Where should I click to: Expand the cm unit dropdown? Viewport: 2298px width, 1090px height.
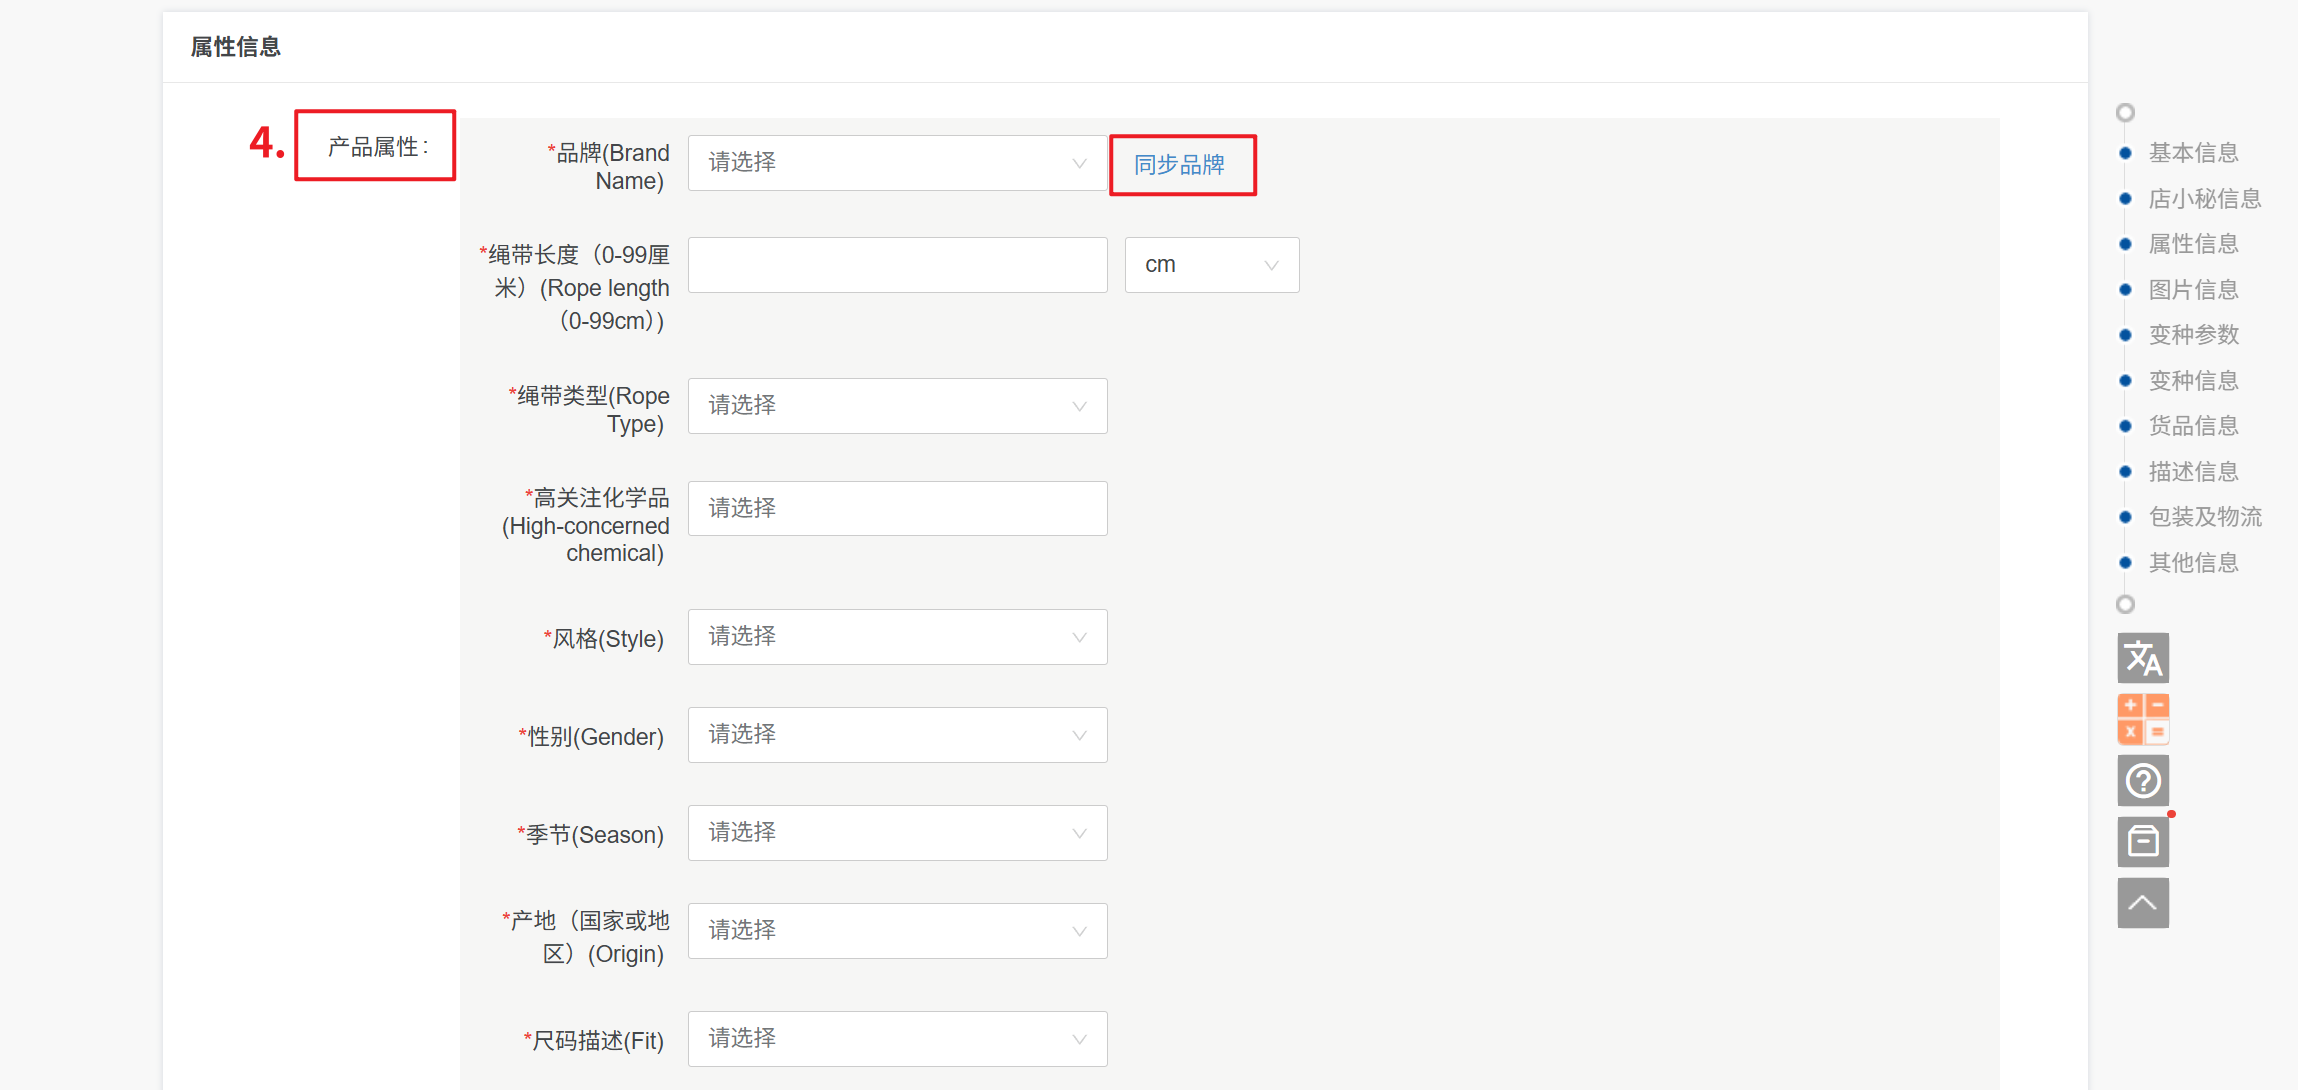pos(1211,265)
